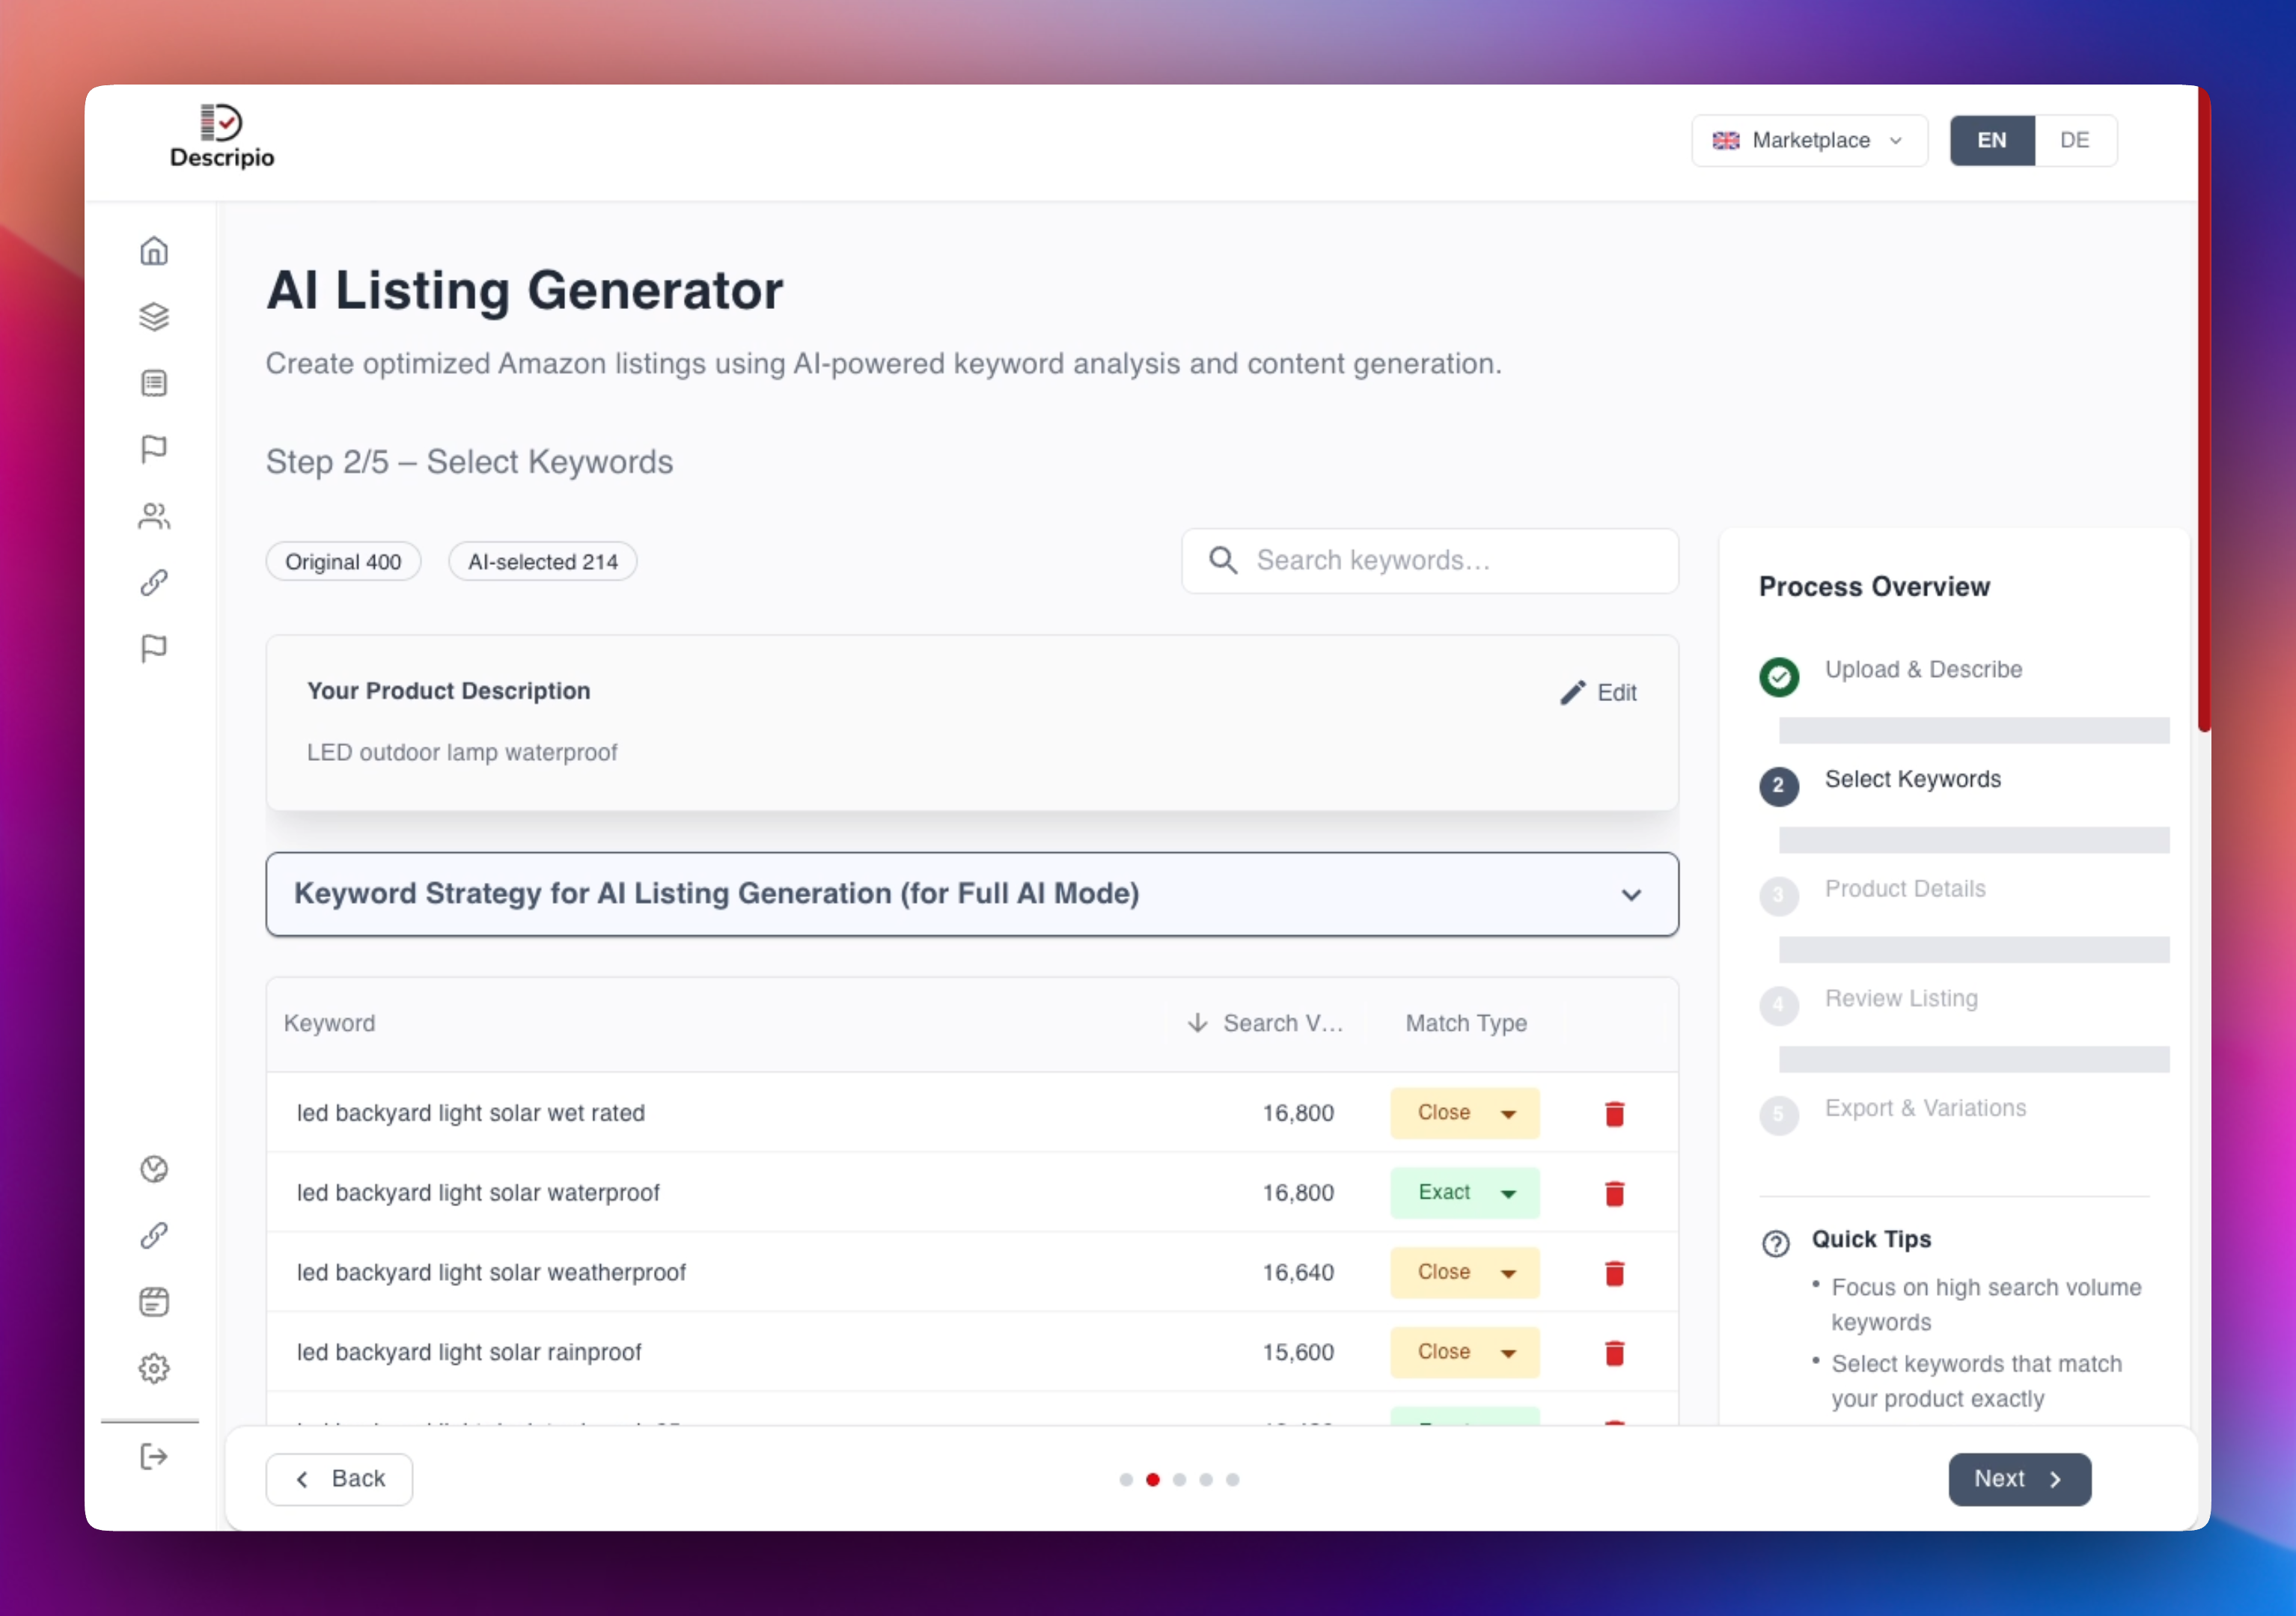Open the Home dashboard icon

[x=154, y=250]
